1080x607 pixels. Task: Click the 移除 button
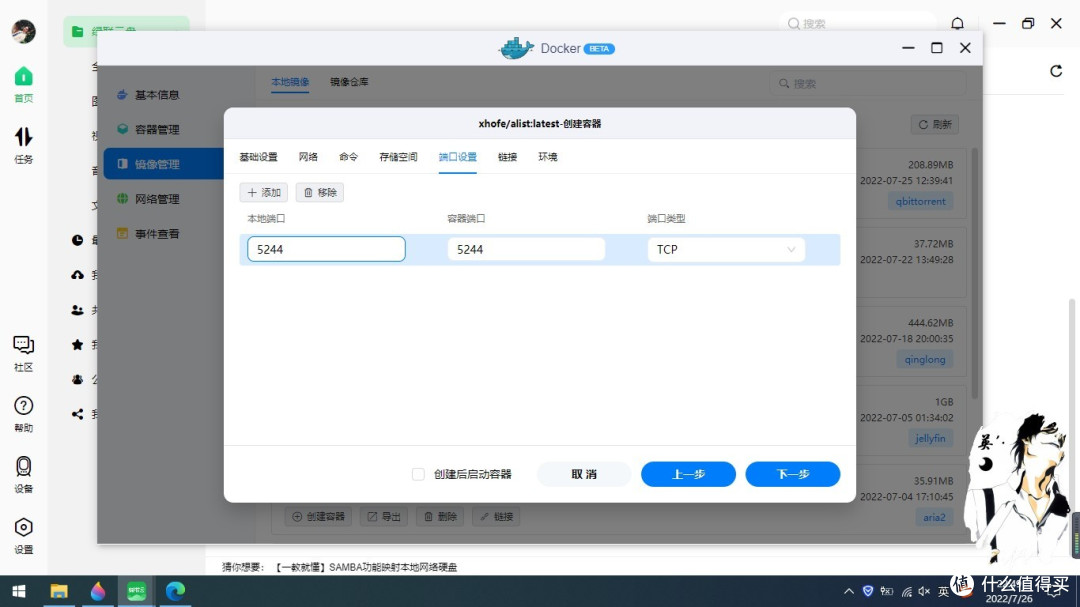click(x=319, y=192)
